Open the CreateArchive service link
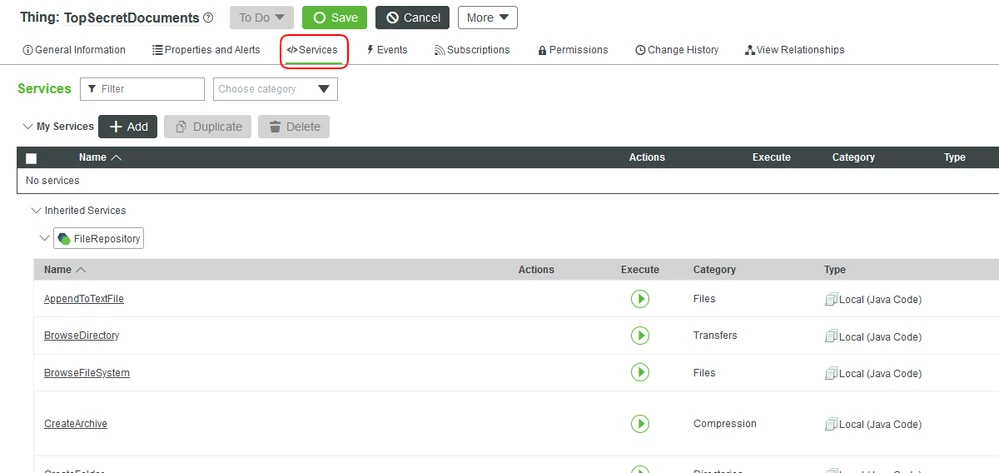This screenshot has height=473, width=999. pos(76,423)
